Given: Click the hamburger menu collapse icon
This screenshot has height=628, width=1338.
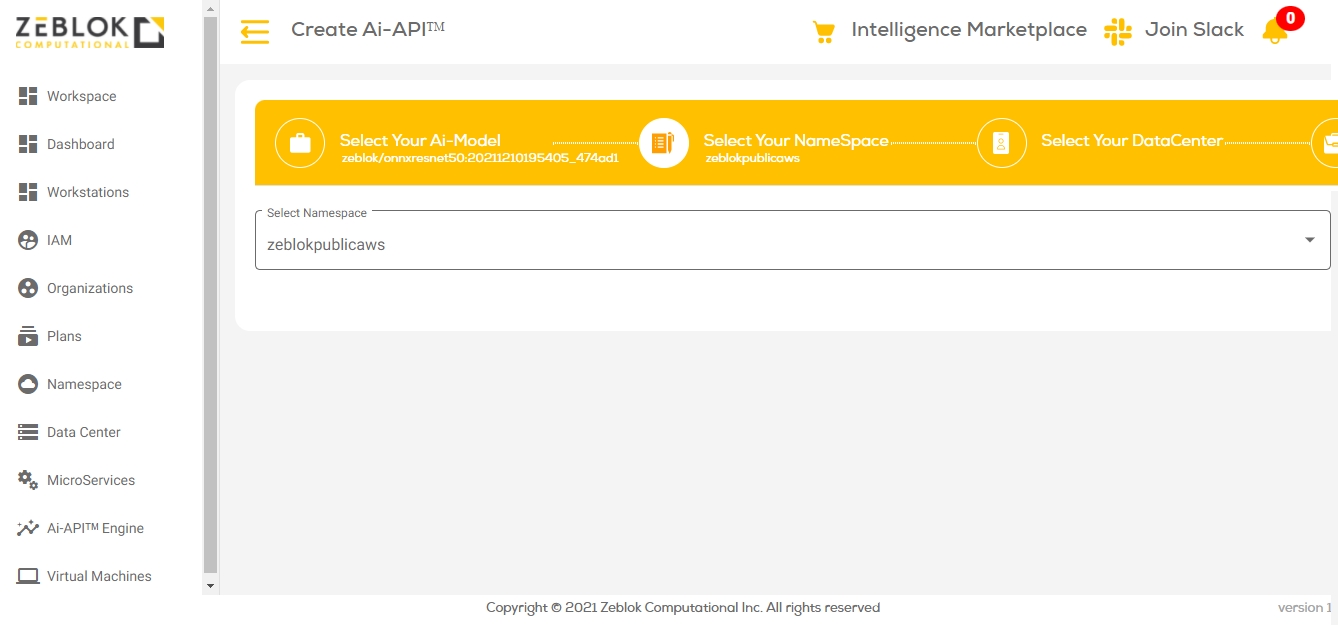Looking at the screenshot, I should 255,32.
